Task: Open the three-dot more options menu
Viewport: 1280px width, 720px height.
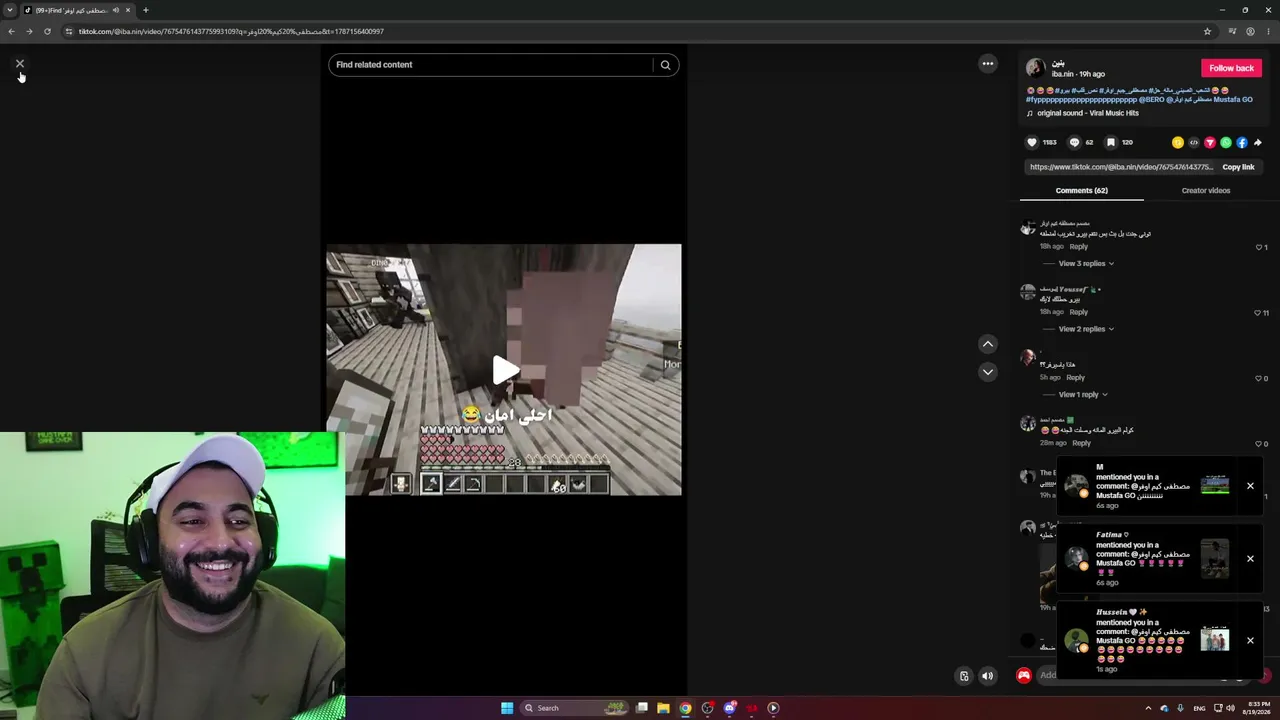Action: tap(988, 64)
